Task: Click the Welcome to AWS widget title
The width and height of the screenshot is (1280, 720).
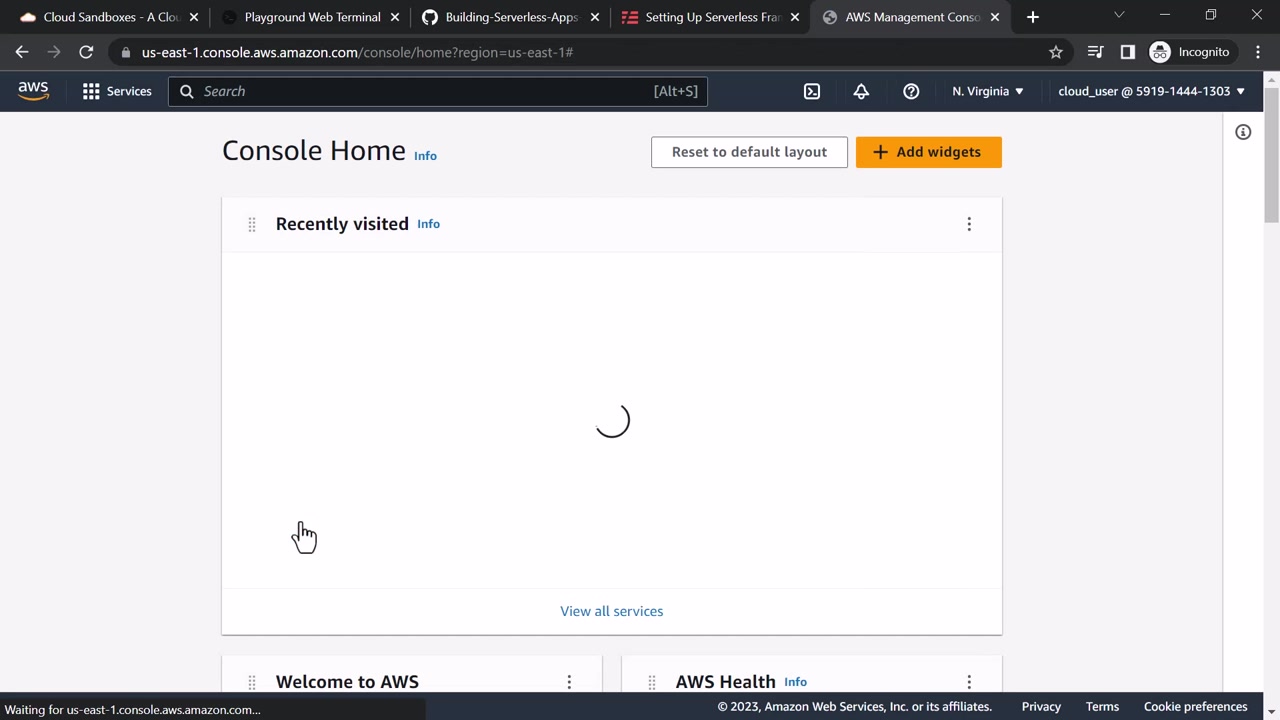Action: pos(347,682)
